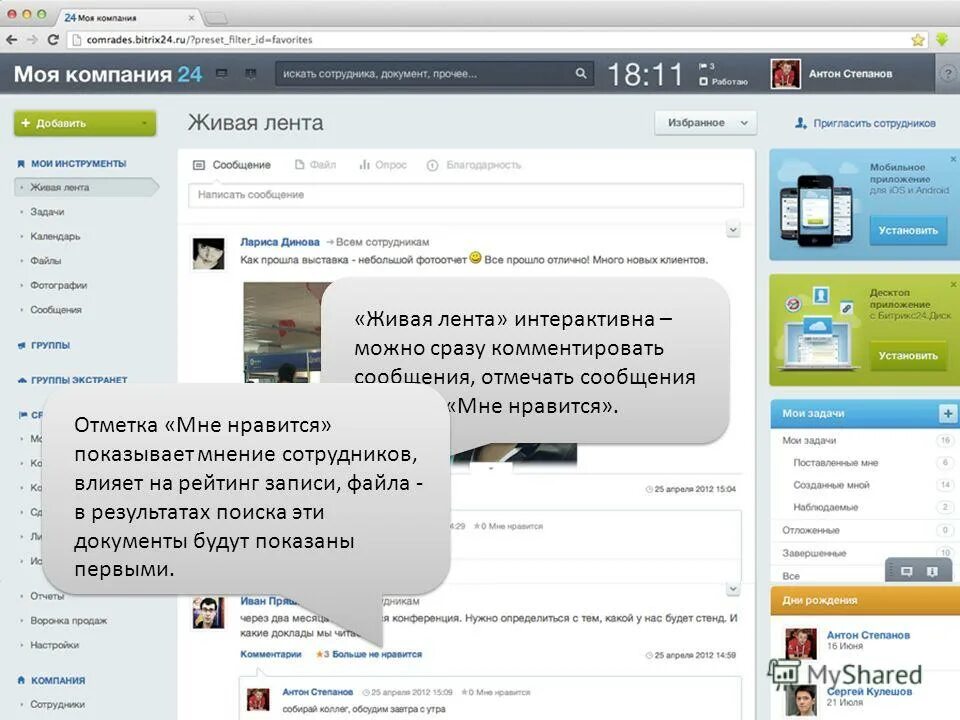Click Комментарии link under Иван's post

pos(271,654)
